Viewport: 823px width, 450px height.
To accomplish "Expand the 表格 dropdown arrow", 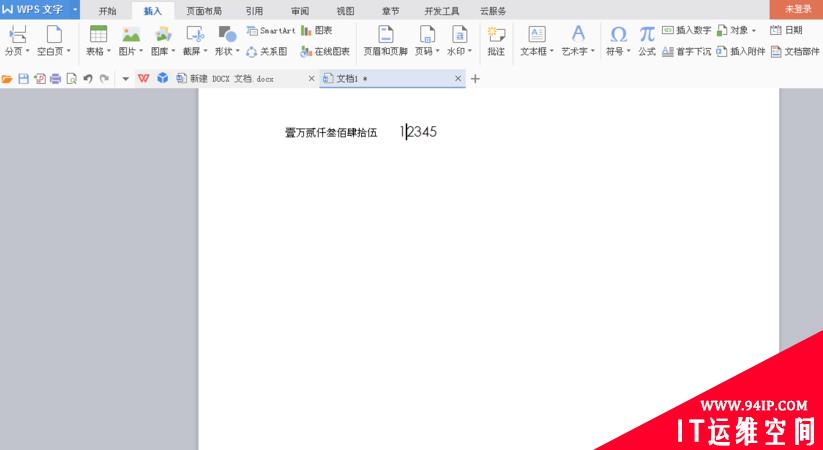I will [109, 51].
